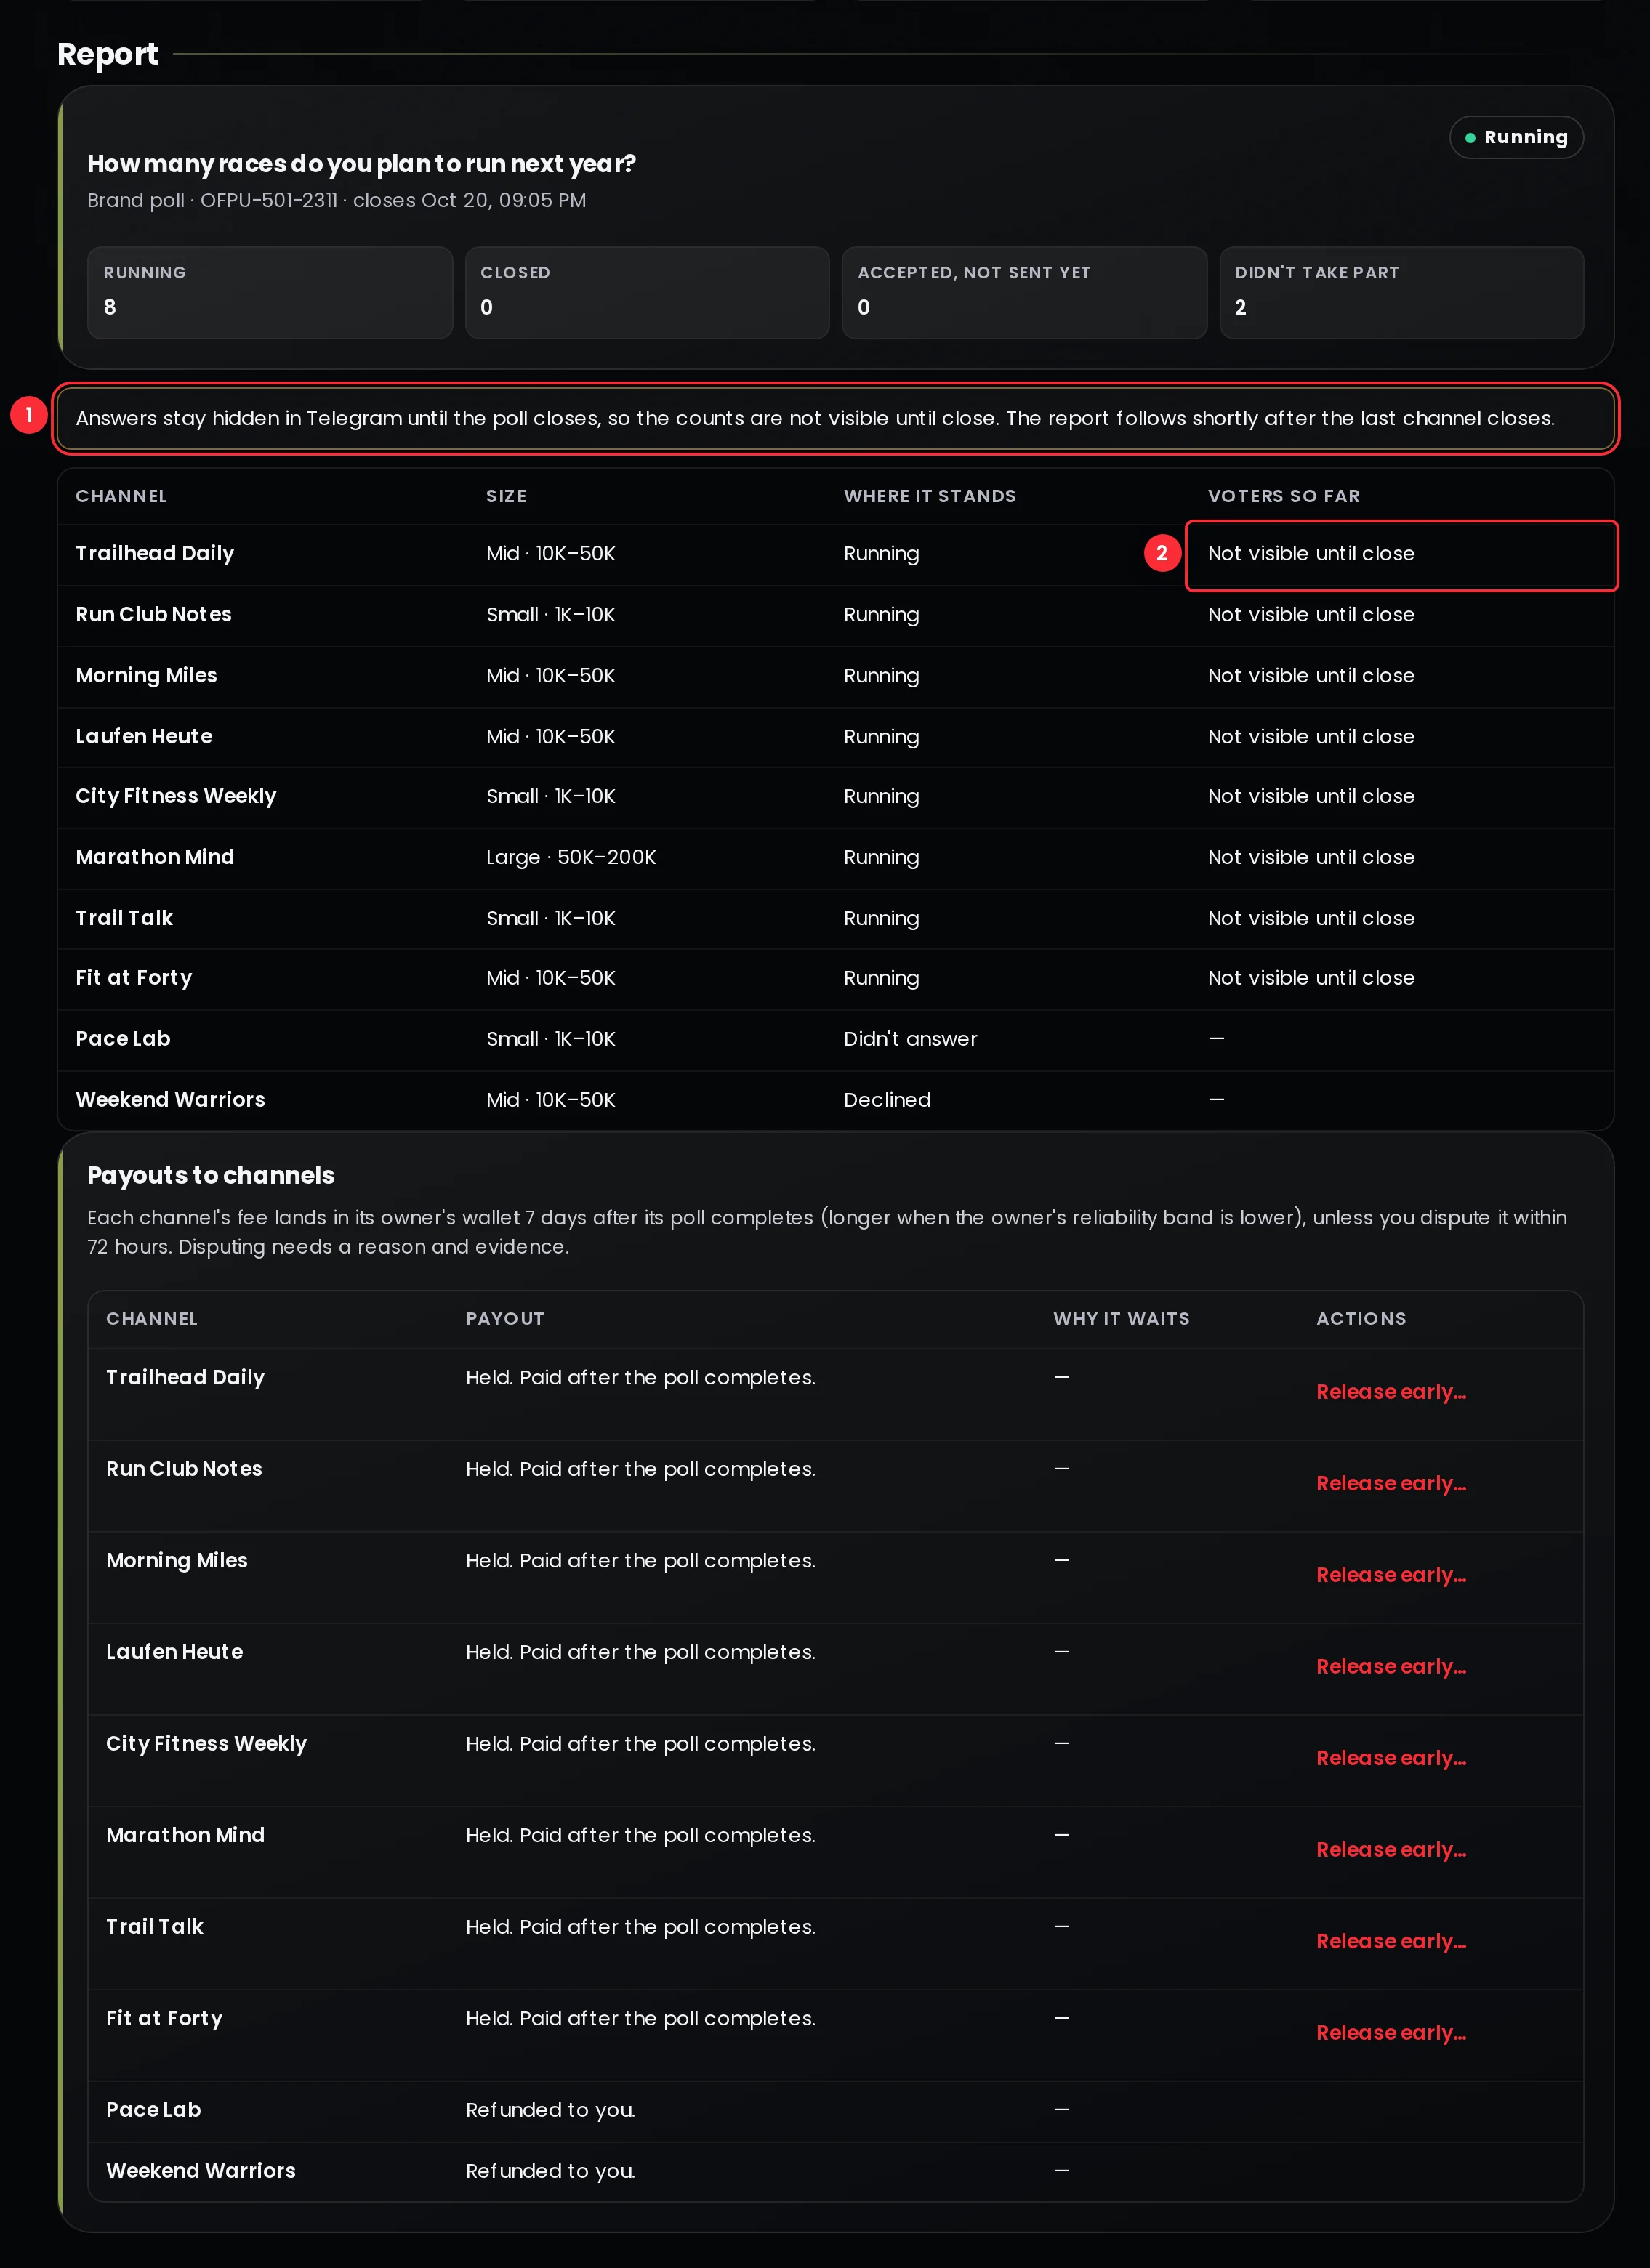Click Trailhead Daily in the channel status table
This screenshot has height=2268, width=1650.
coord(155,554)
